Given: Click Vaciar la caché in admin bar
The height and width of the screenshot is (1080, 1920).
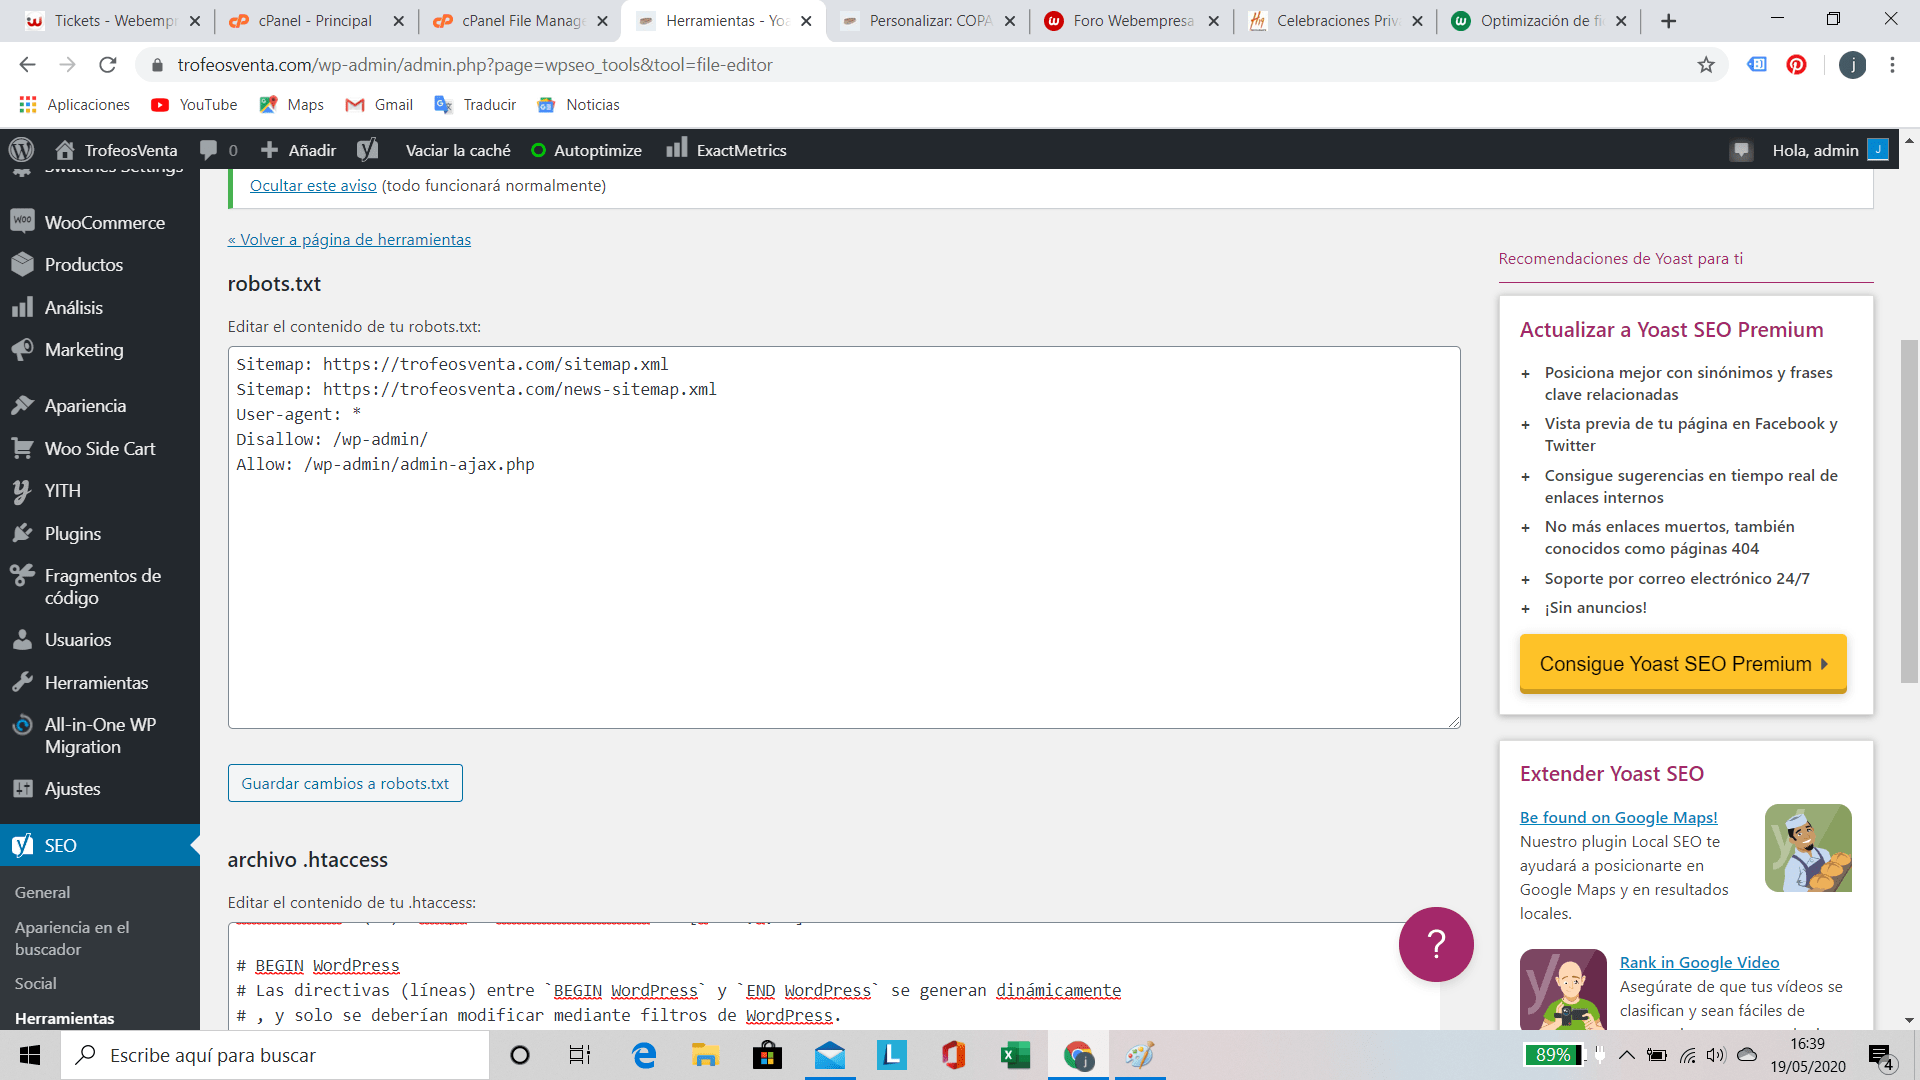Looking at the screenshot, I should (x=458, y=150).
